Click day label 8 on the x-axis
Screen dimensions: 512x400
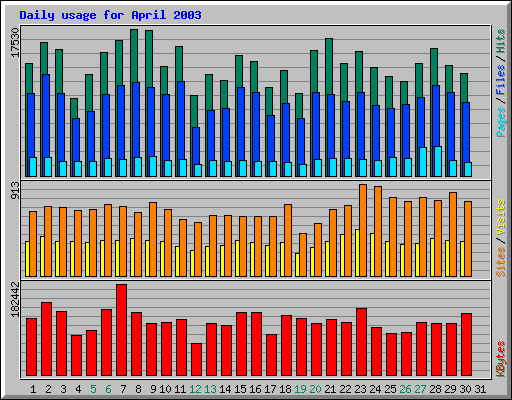point(138,389)
